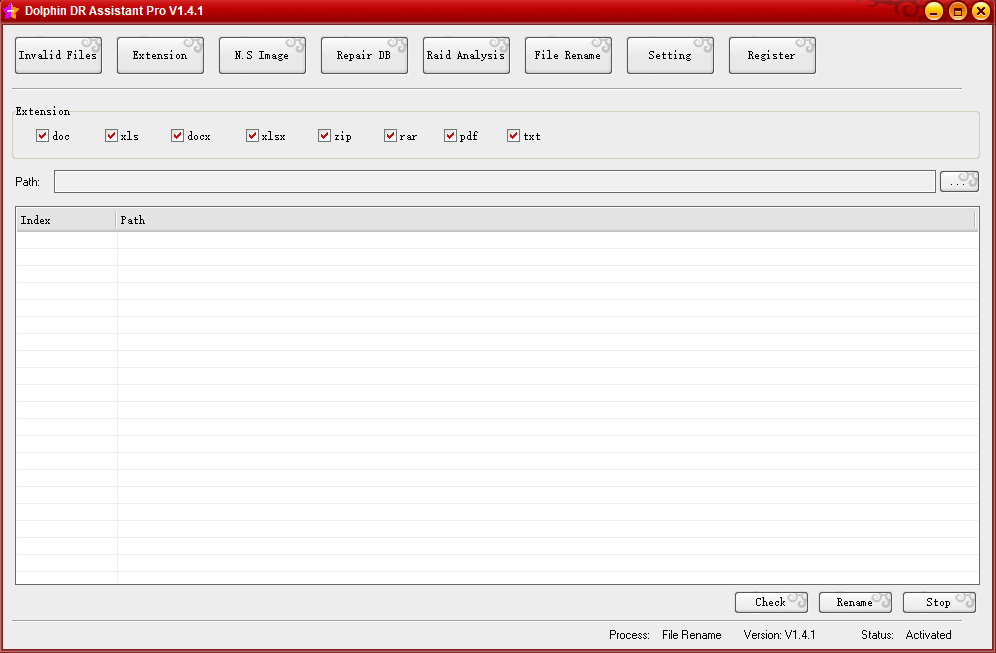Open the Repair DB module

click(x=364, y=55)
